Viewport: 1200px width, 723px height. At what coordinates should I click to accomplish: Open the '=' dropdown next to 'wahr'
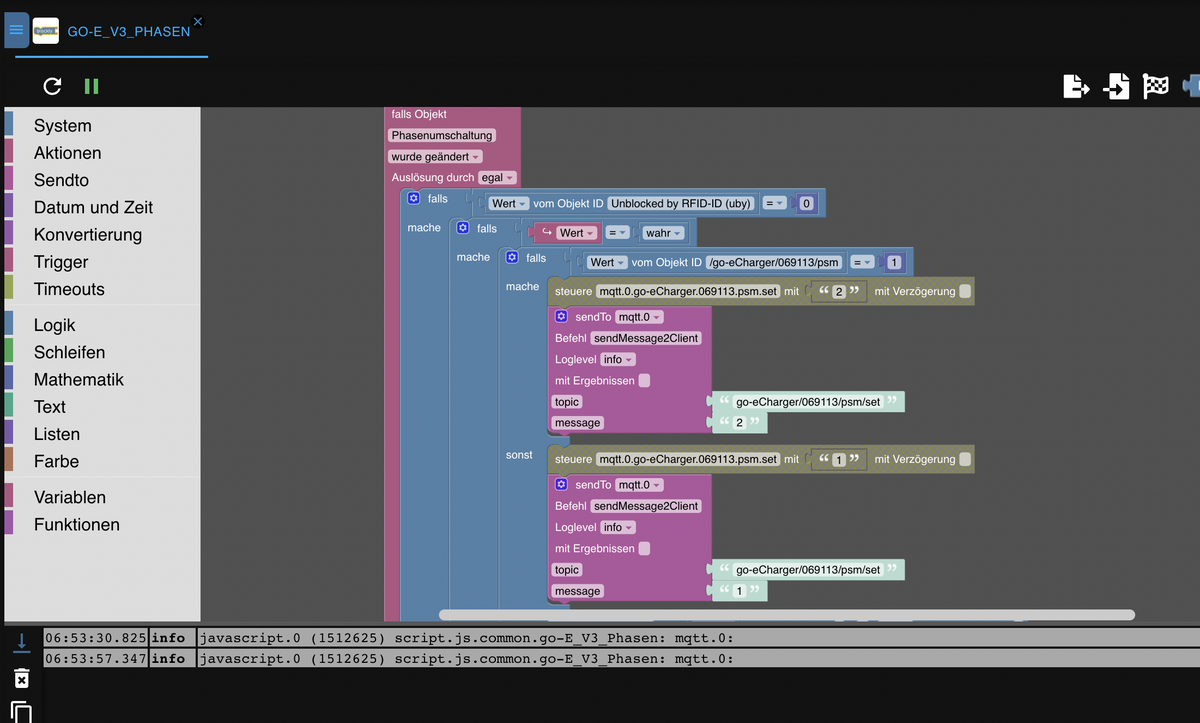pyautogui.click(x=618, y=233)
